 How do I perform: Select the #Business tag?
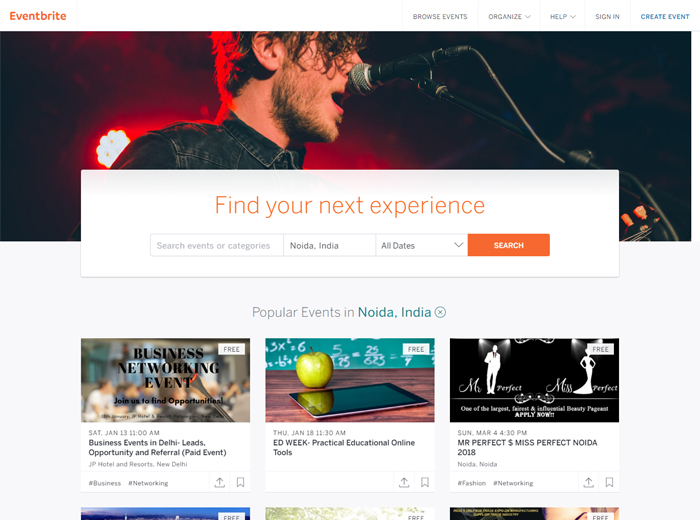click(104, 483)
